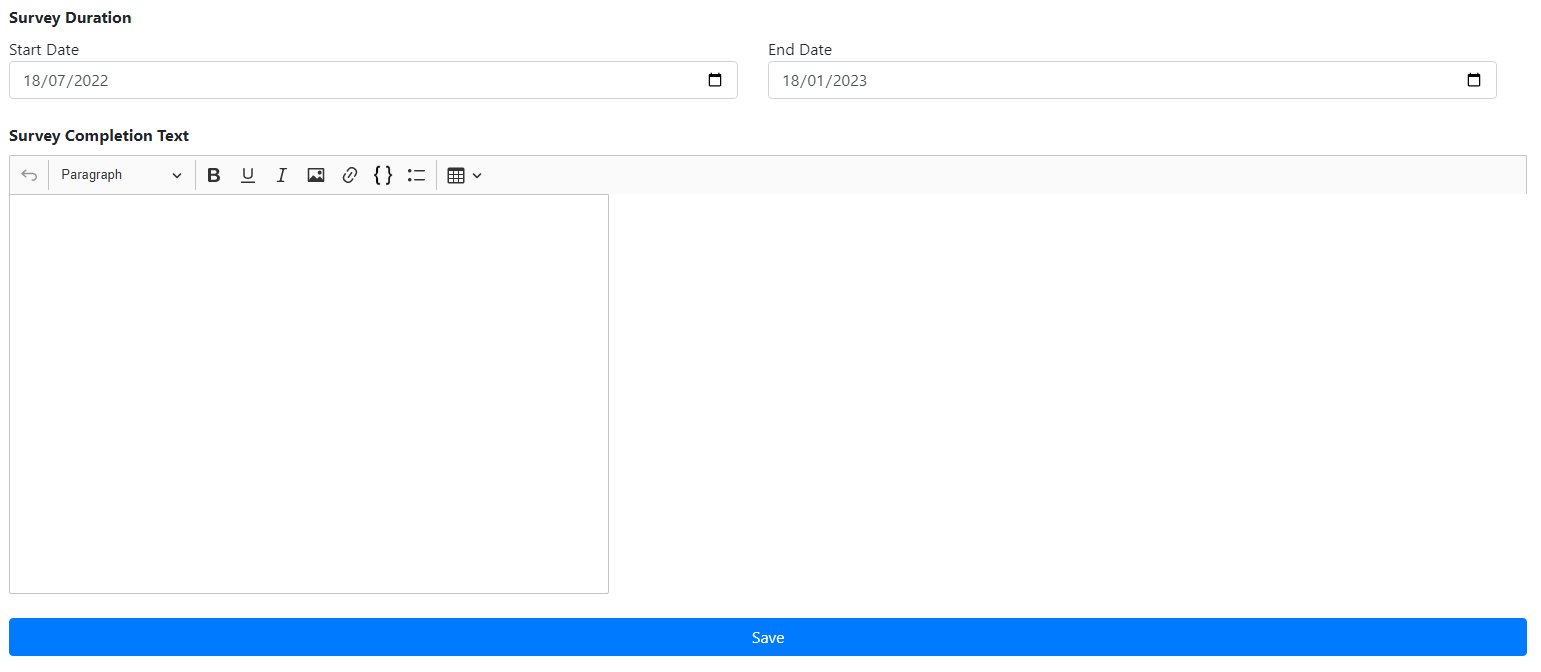The image size is (1541, 672).
Task: Toggle italic formatting
Action: tap(282, 175)
